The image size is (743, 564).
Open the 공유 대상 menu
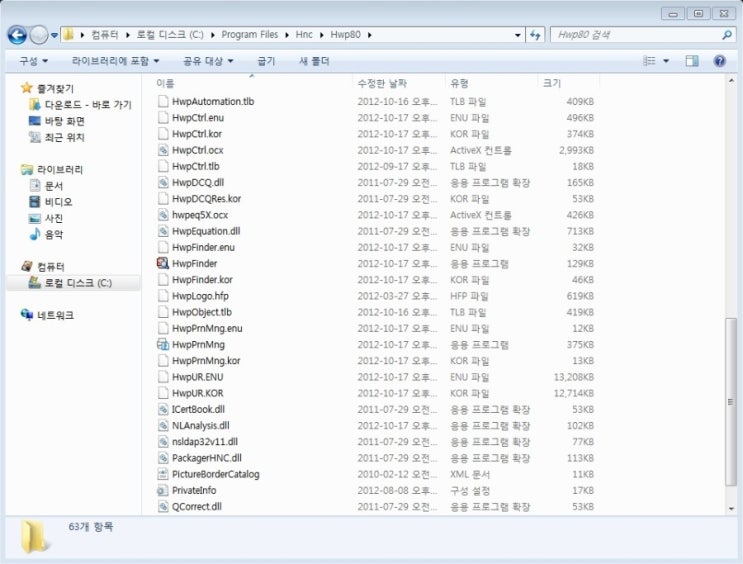(x=208, y=61)
